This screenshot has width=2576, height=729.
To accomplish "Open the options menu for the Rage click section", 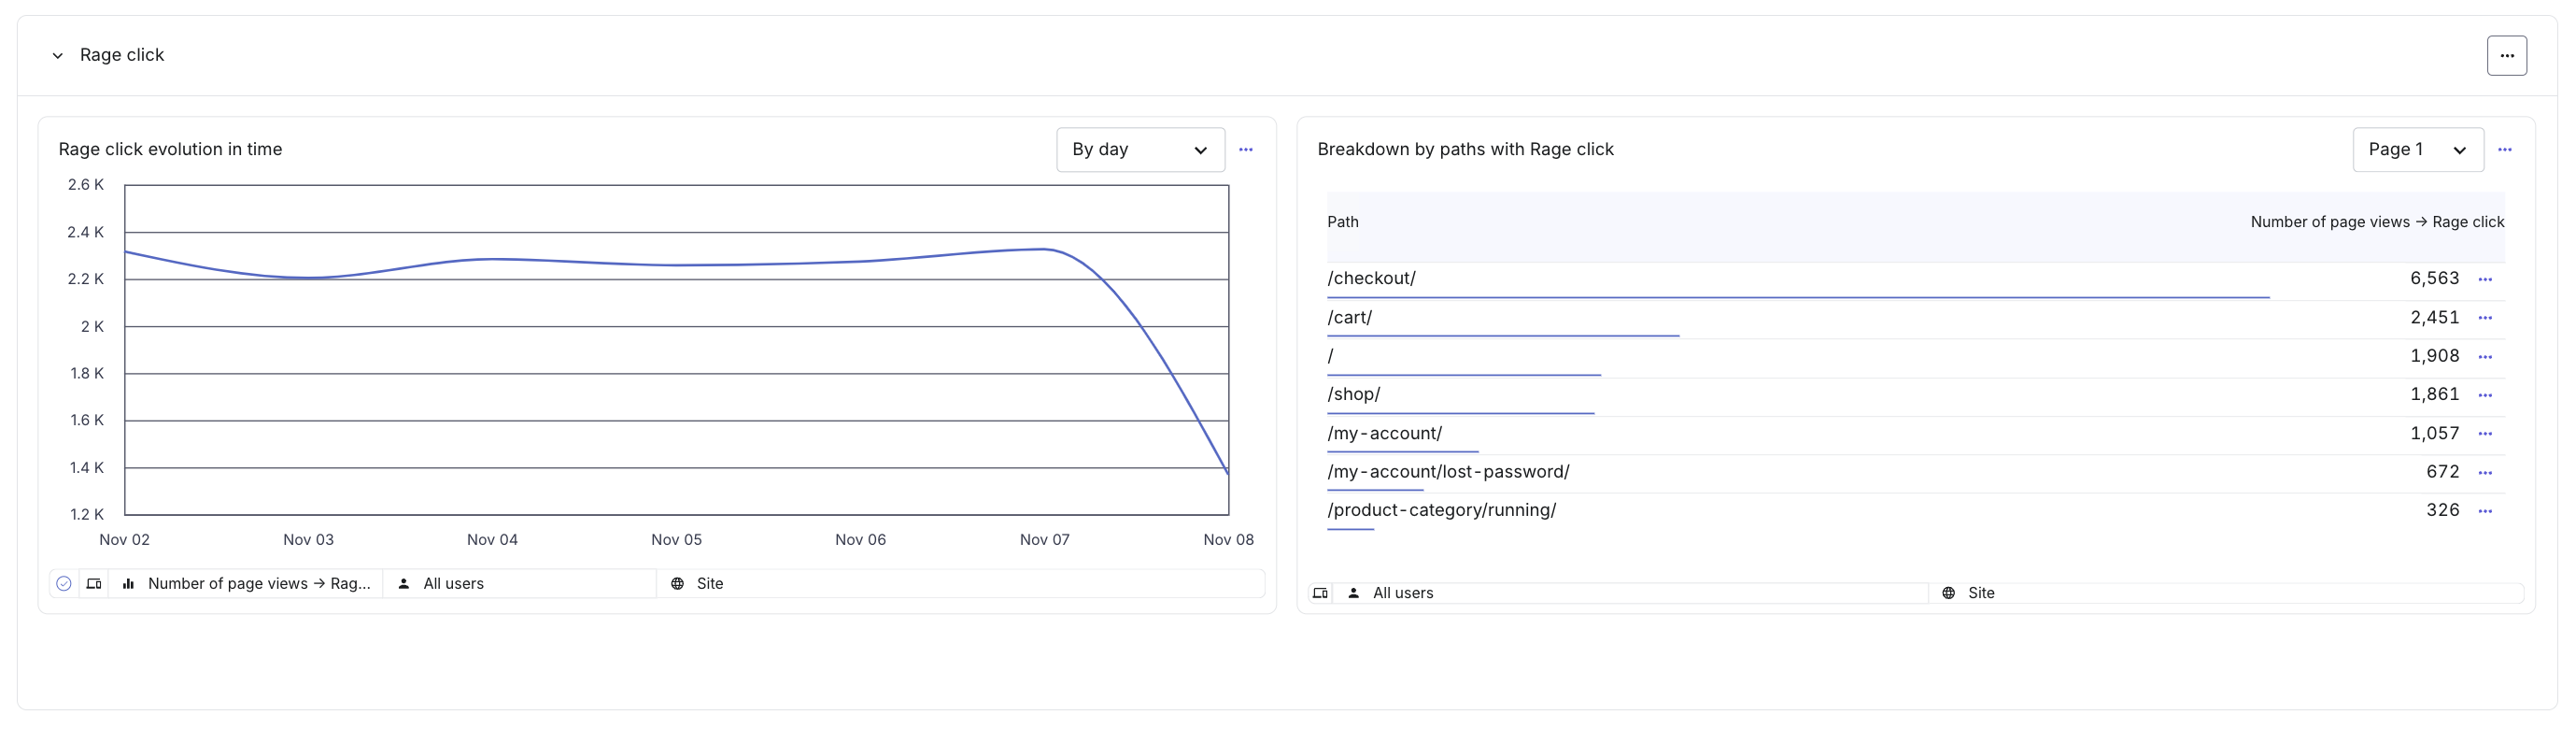I will (x=2506, y=56).
